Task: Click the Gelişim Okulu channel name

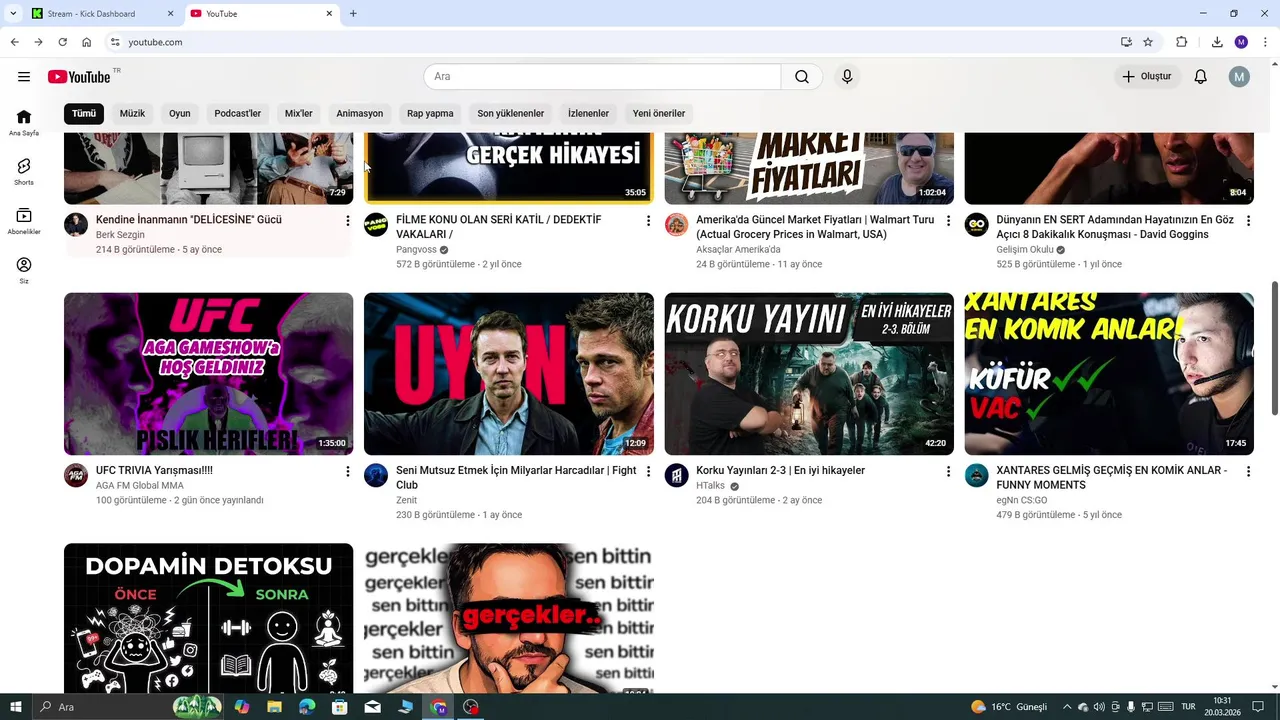Action: (1024, 250)
